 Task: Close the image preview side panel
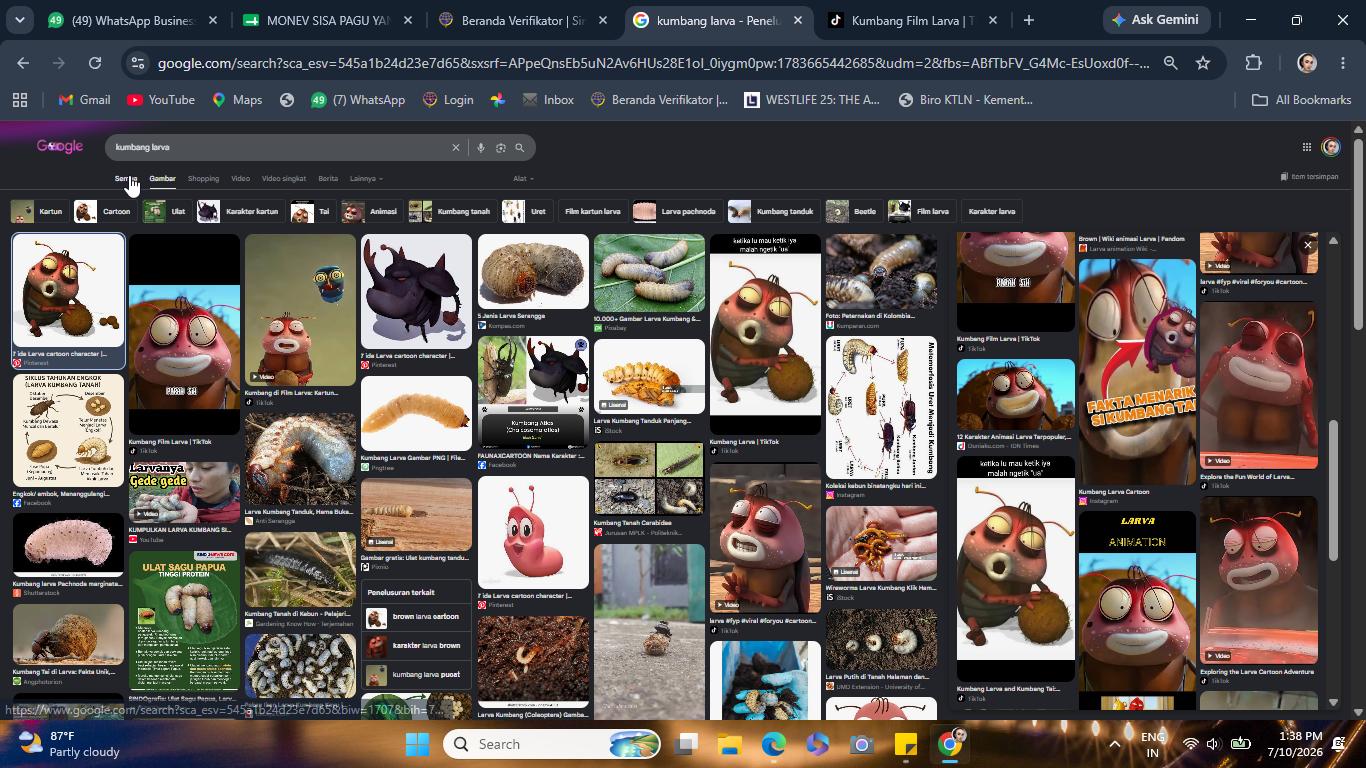[x=1307, y=245]
